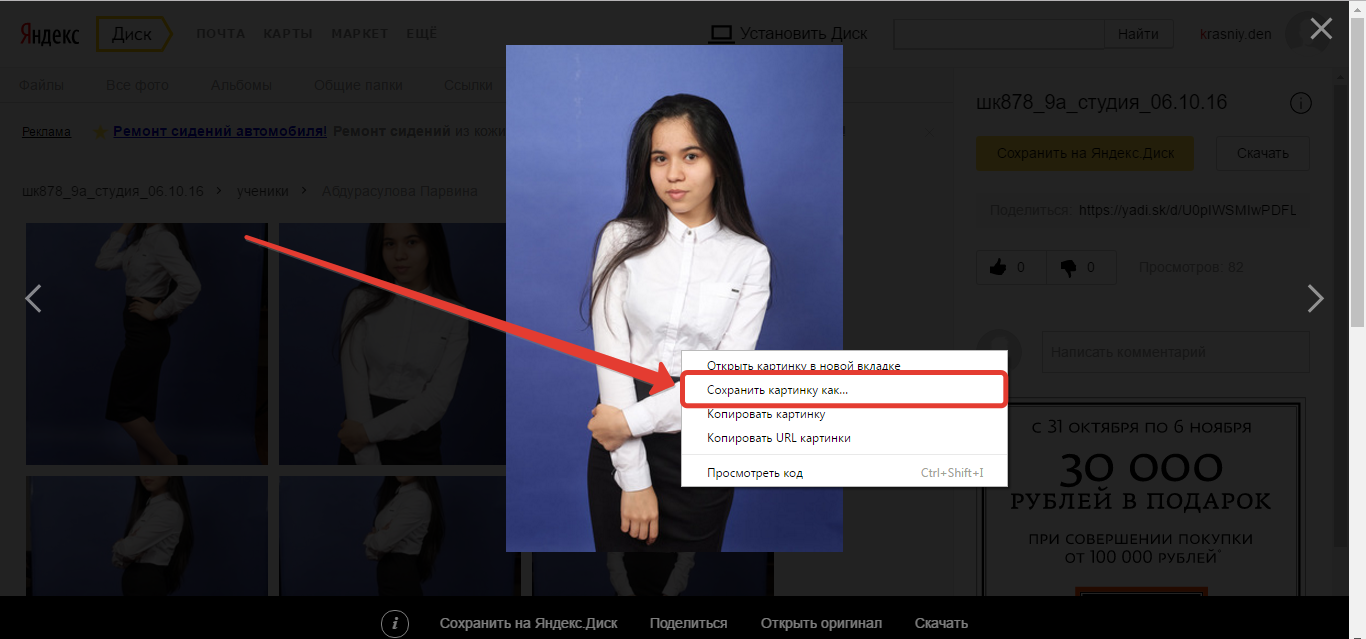Open the МАРКЕТ link in the header
1366x639 pixels.
coord(360,34)
